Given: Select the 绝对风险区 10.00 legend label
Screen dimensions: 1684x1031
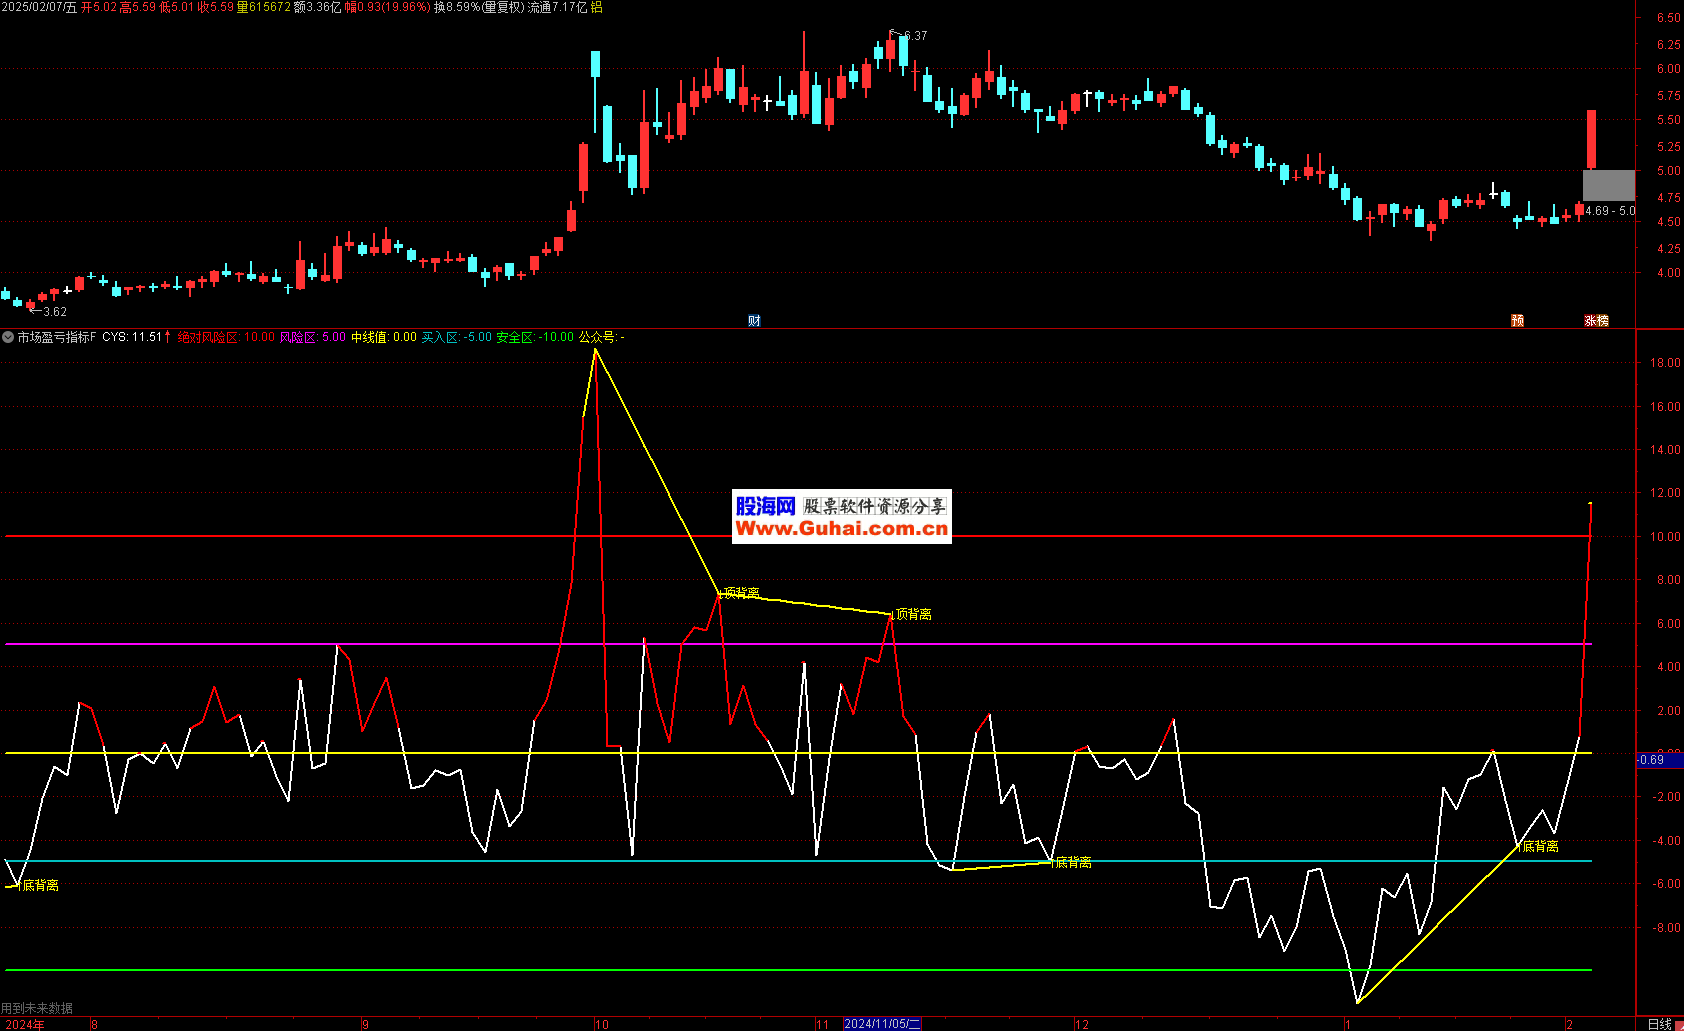Looking at the screenshot, I should coord(226,338).
